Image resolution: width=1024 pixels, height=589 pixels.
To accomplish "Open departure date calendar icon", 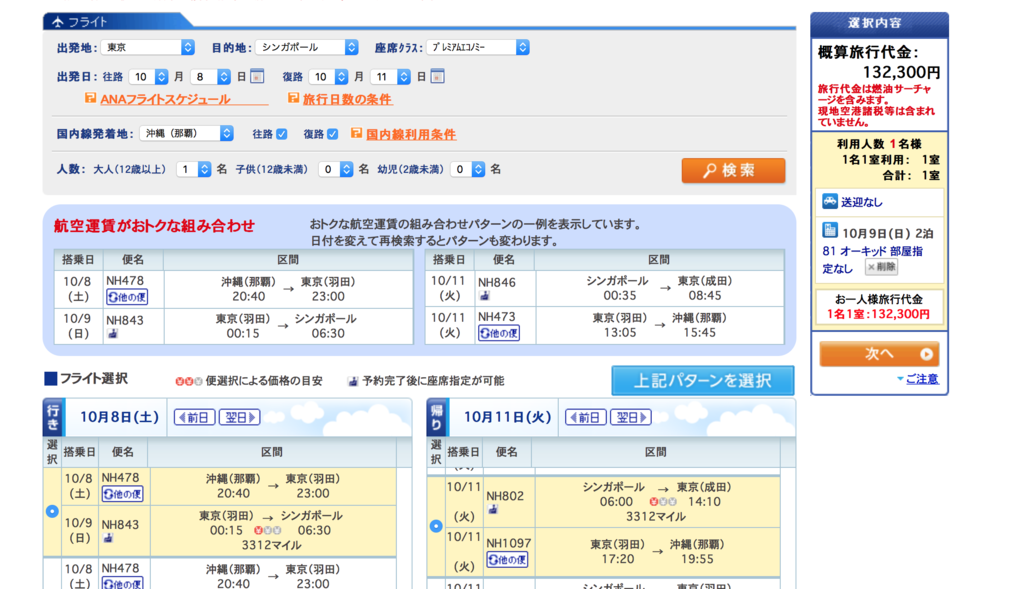I will coord(257,76).
